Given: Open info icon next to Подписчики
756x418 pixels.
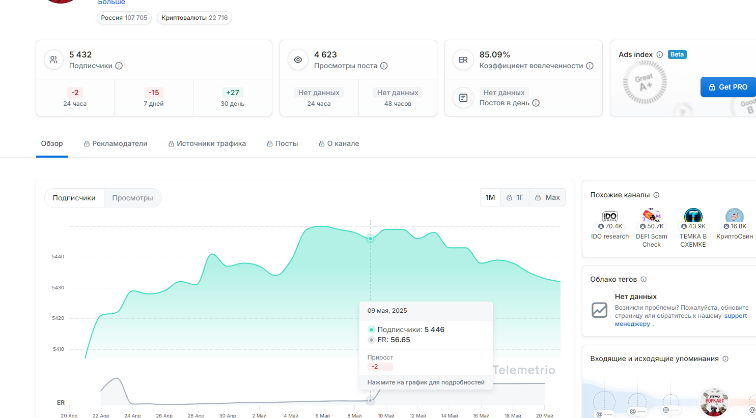Looking at the screenshot, I should click(x=118, y=66).
